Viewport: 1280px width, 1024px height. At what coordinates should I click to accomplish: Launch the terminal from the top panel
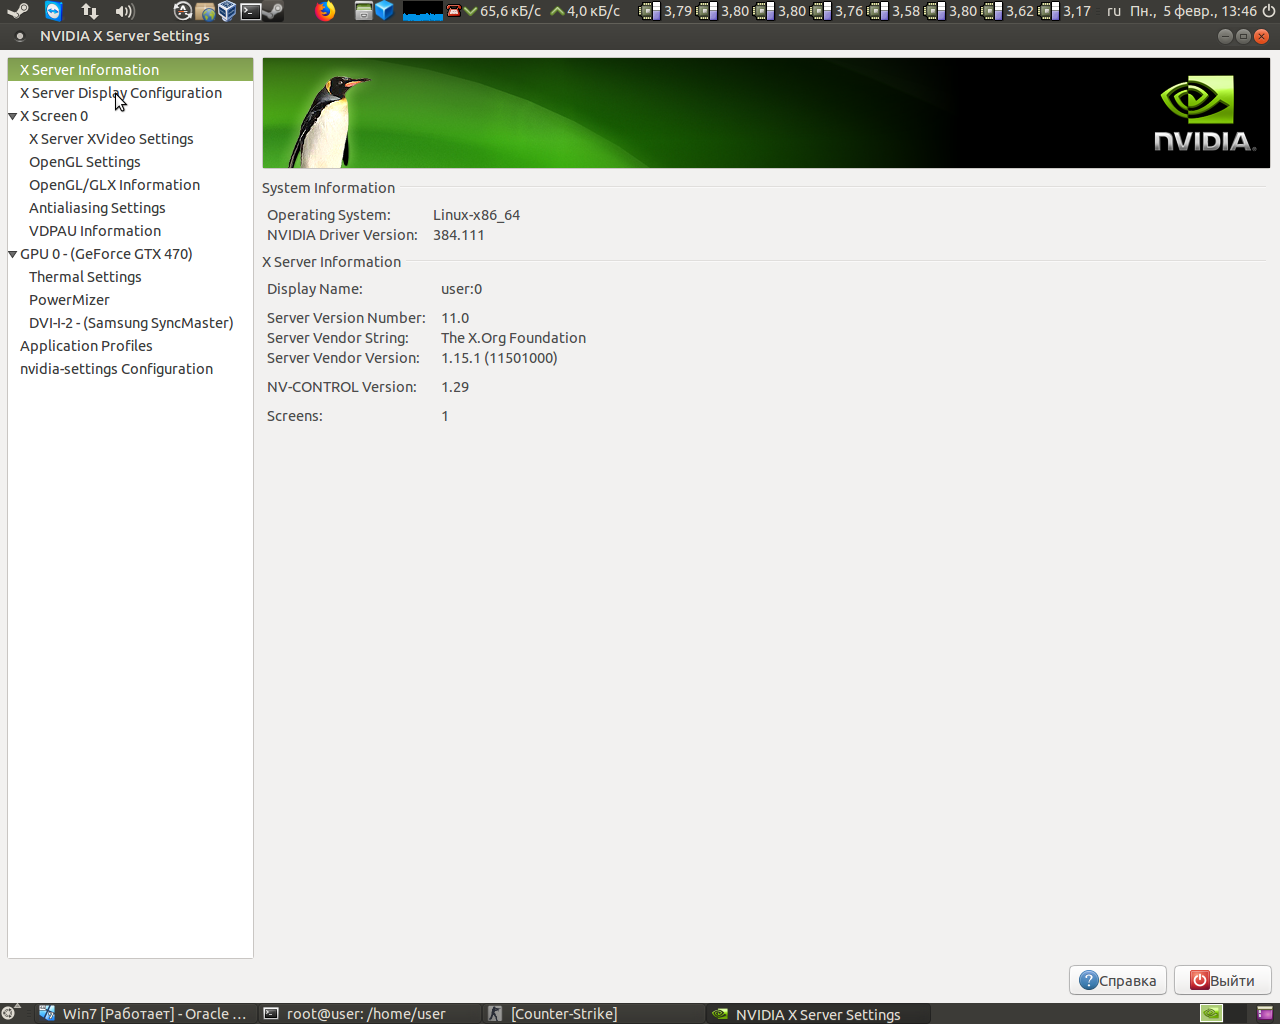250,11
